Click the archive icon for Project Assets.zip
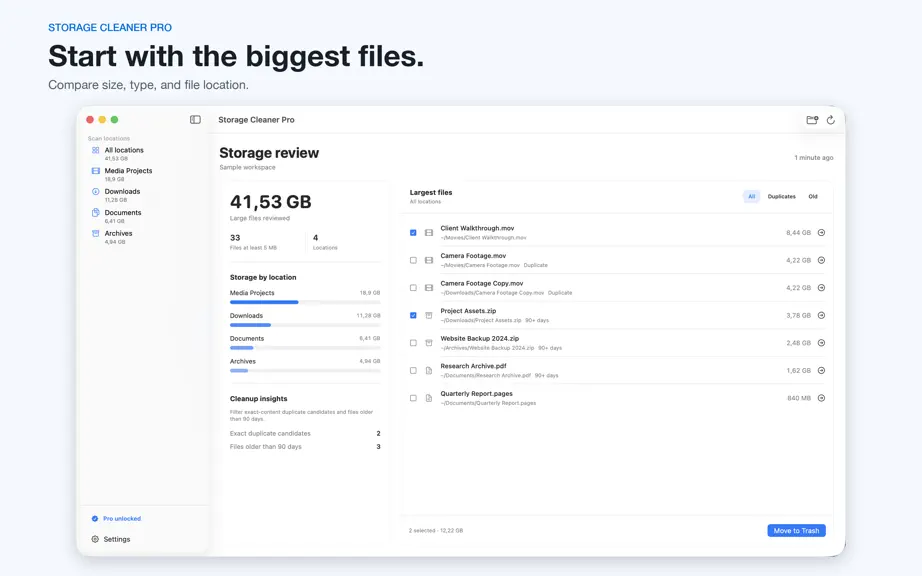This screenshot has height=576, width=922. [x=429, y=316]
